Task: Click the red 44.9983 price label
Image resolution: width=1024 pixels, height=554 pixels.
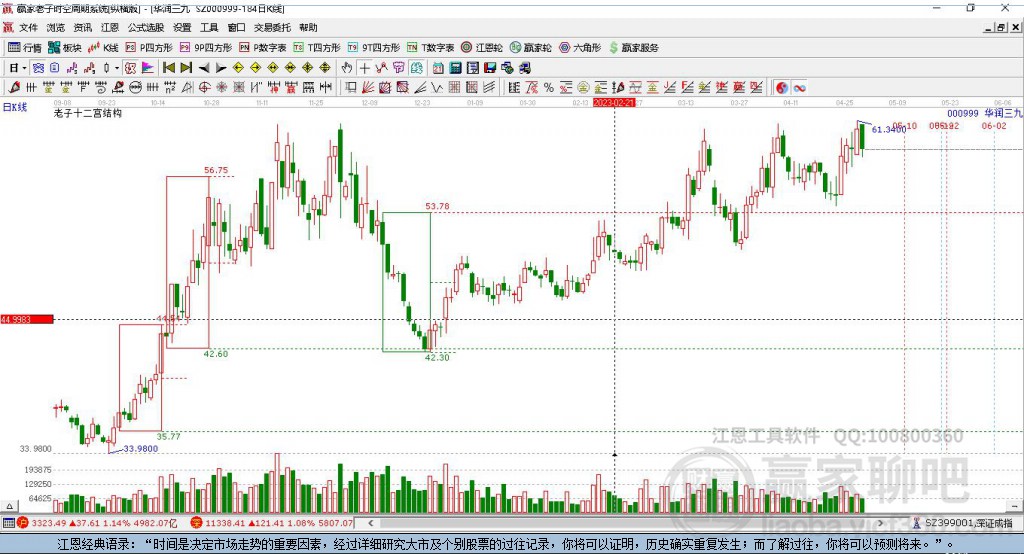Action: [x=27, y=319]
